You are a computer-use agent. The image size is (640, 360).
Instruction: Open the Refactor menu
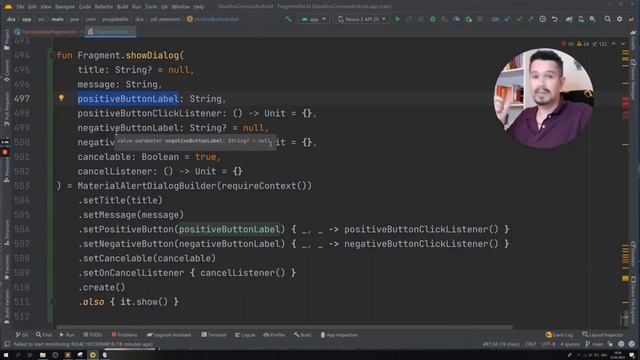click(104, 7)
